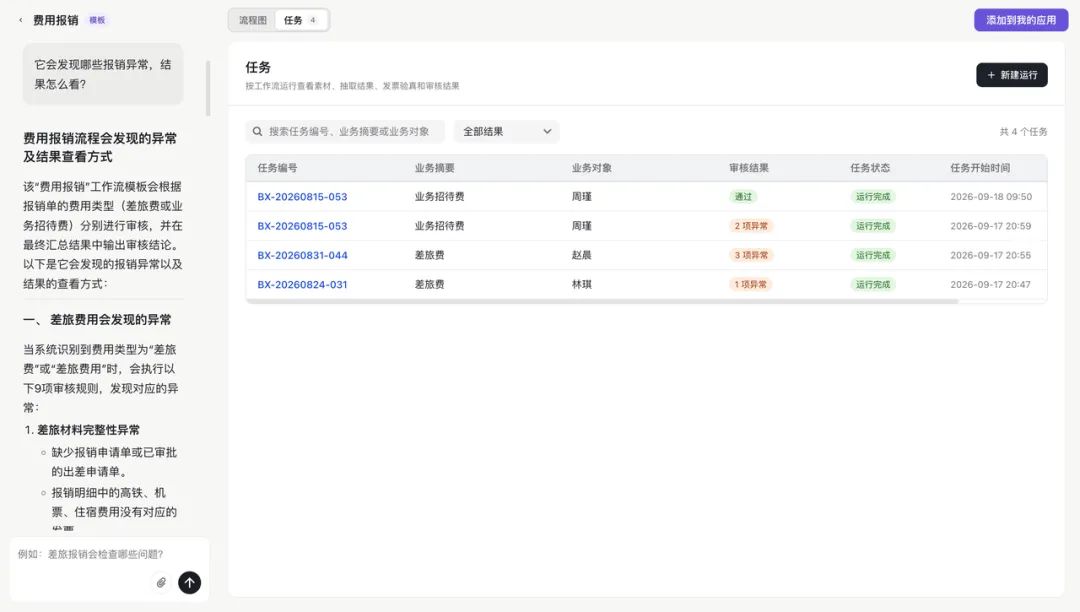Click the 模板 tag beside 费用报销
Viewport: 1080px width, 612px height.
pos(97,20)
